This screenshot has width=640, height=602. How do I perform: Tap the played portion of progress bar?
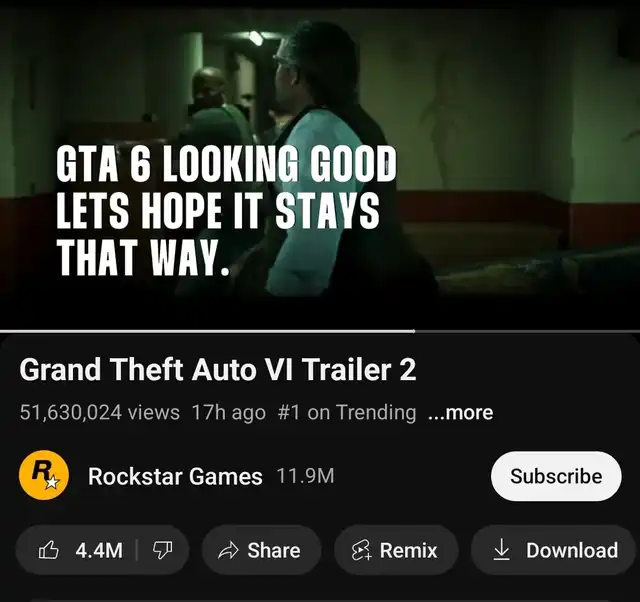(207, 331)
